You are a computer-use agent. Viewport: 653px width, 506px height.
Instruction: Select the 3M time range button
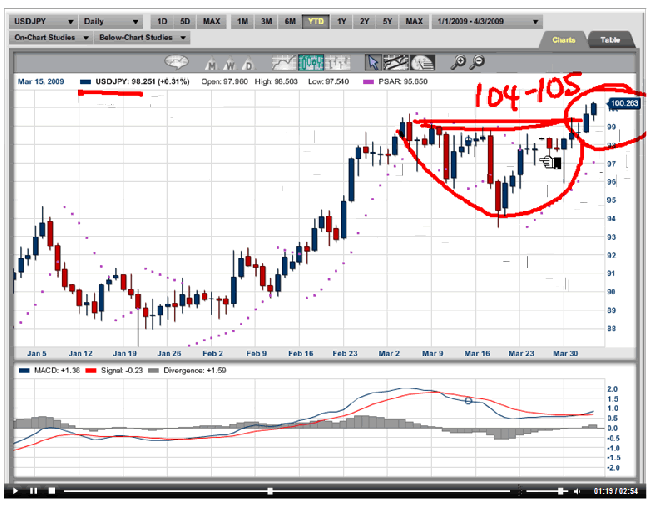point(264,21)
